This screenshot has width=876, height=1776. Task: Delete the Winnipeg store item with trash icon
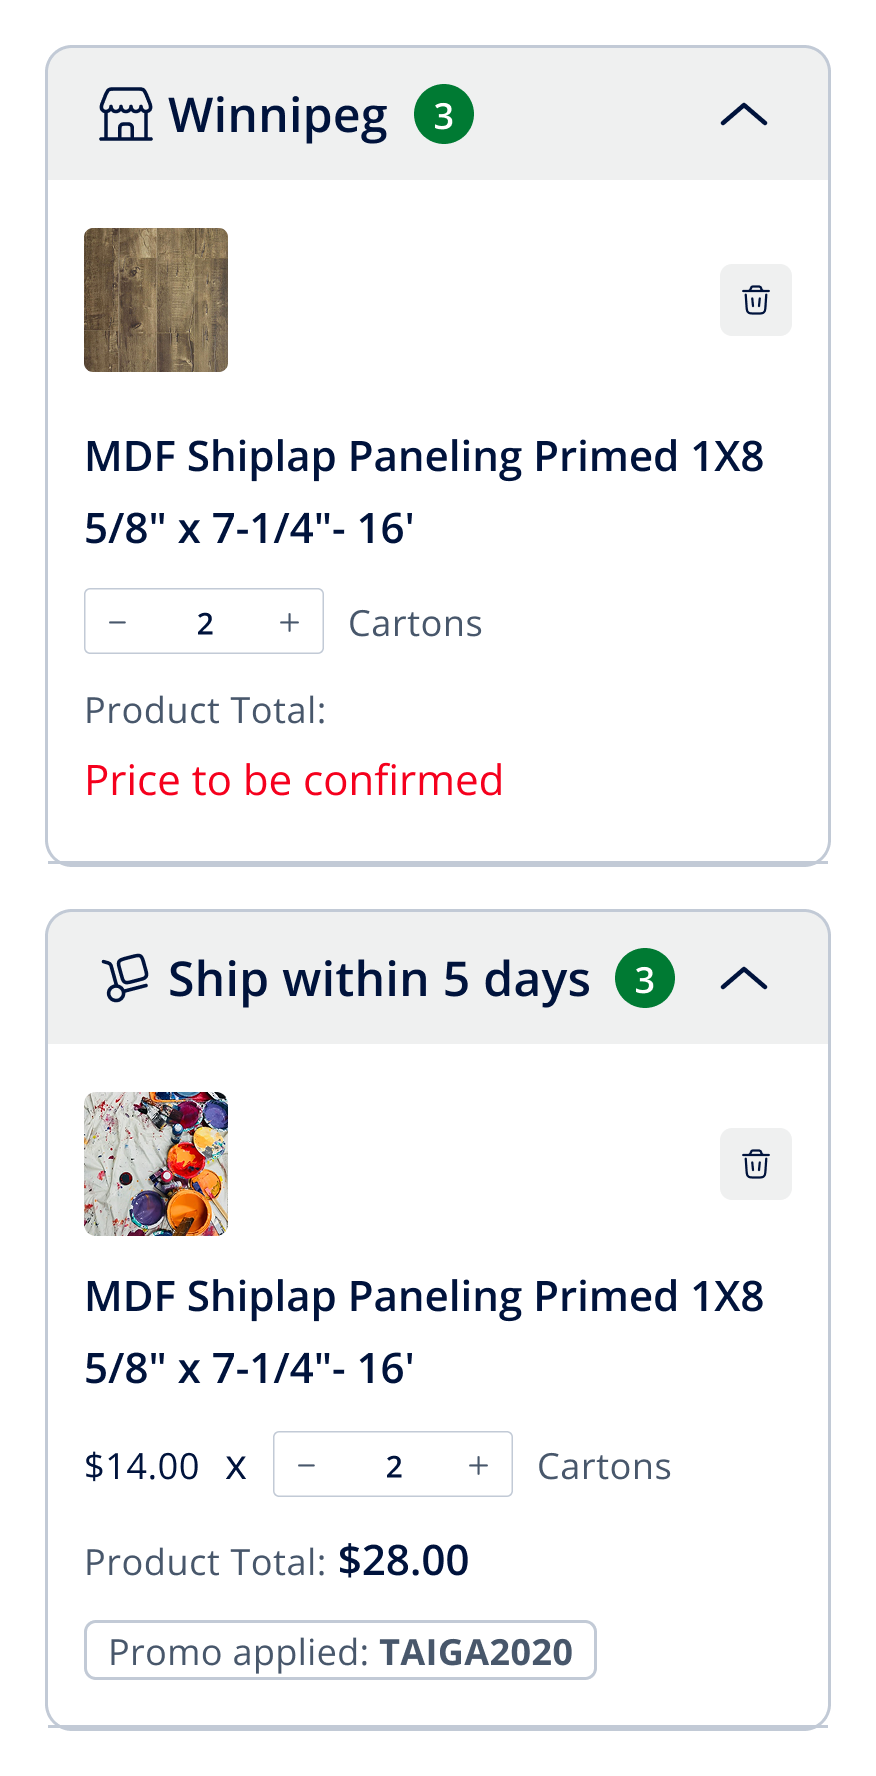[756, 300]
